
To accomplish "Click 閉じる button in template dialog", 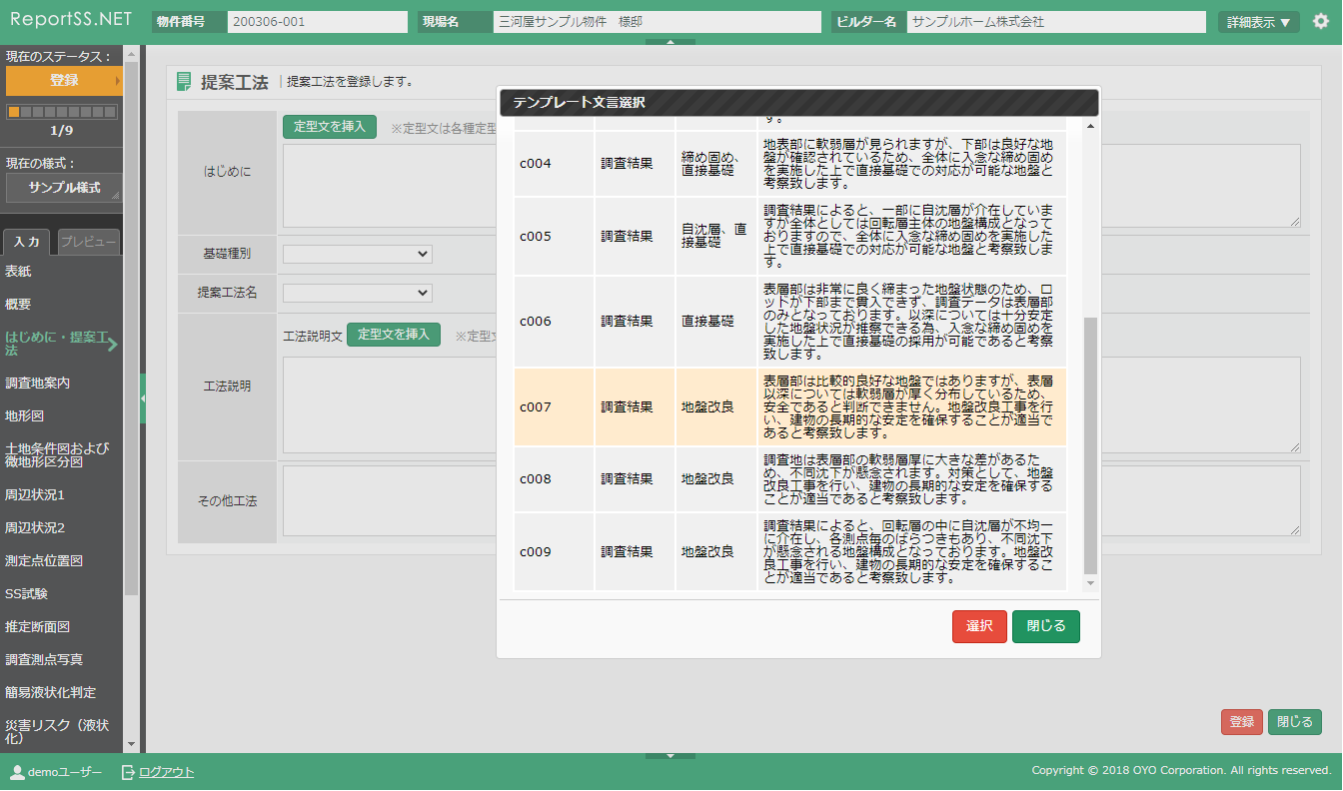I will 1046,626.
